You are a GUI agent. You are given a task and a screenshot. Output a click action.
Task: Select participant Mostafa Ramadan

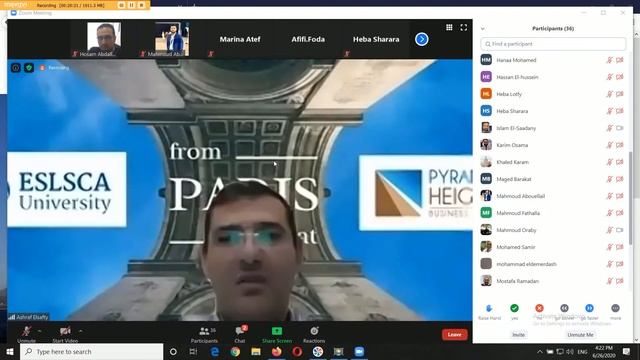[x=552, y=281]
